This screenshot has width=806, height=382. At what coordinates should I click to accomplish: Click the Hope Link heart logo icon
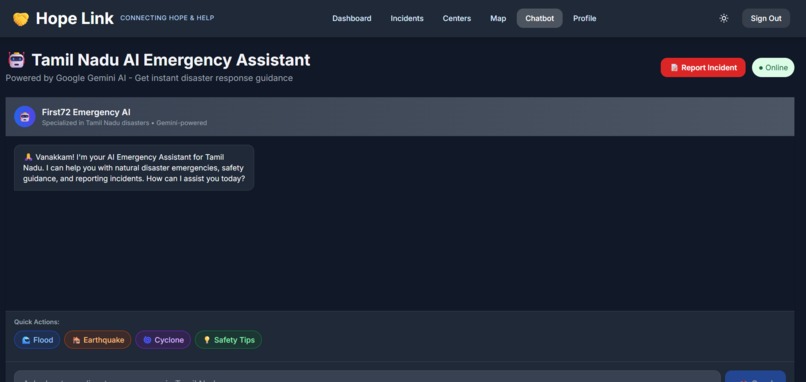click(x=21, y=19)
